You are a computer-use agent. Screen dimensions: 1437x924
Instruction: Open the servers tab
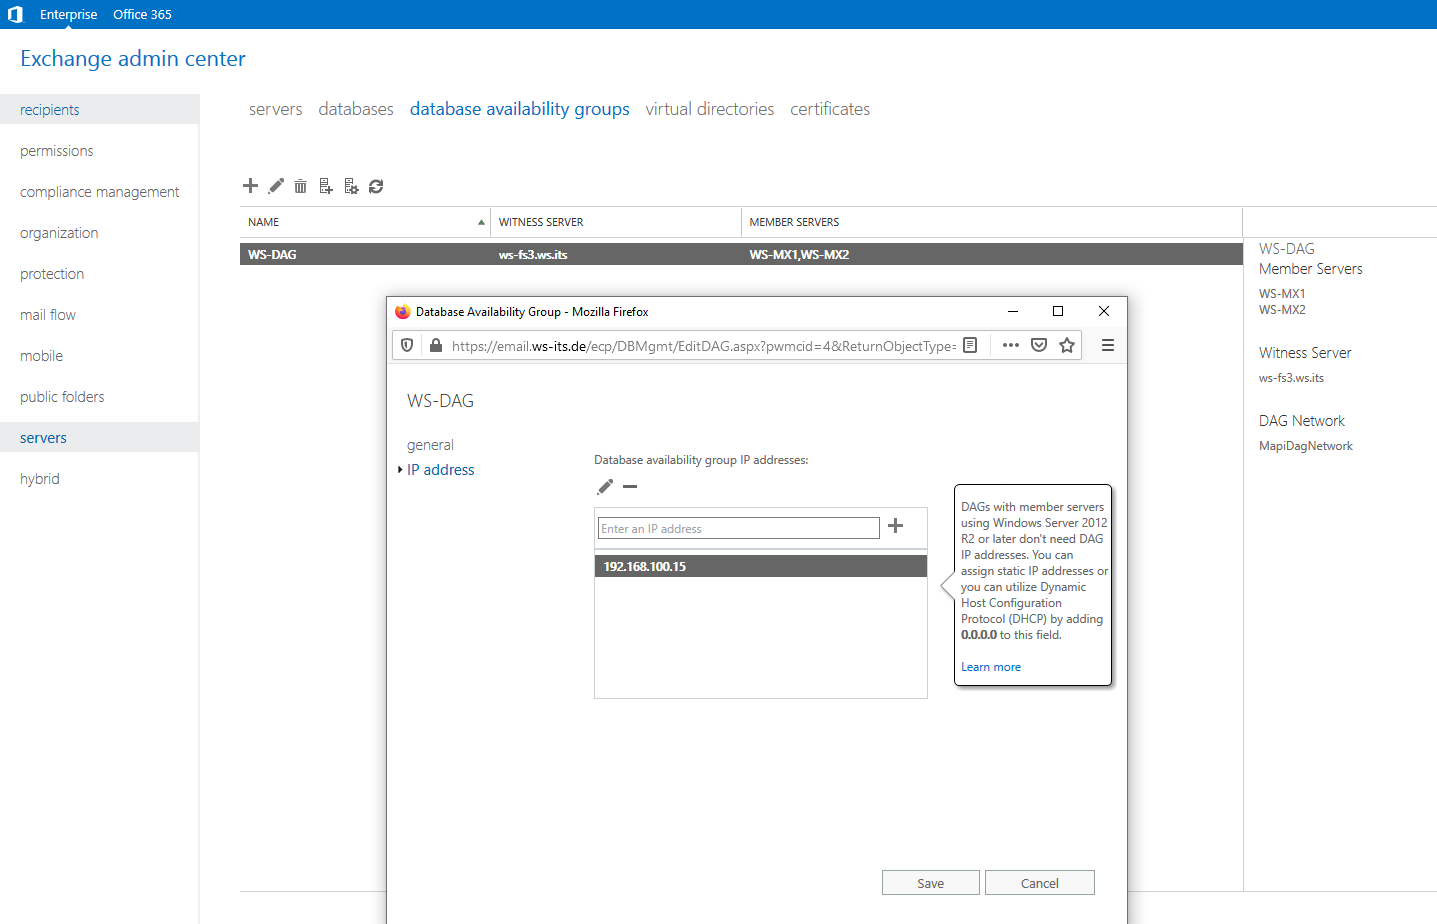(x=276, y=109)
